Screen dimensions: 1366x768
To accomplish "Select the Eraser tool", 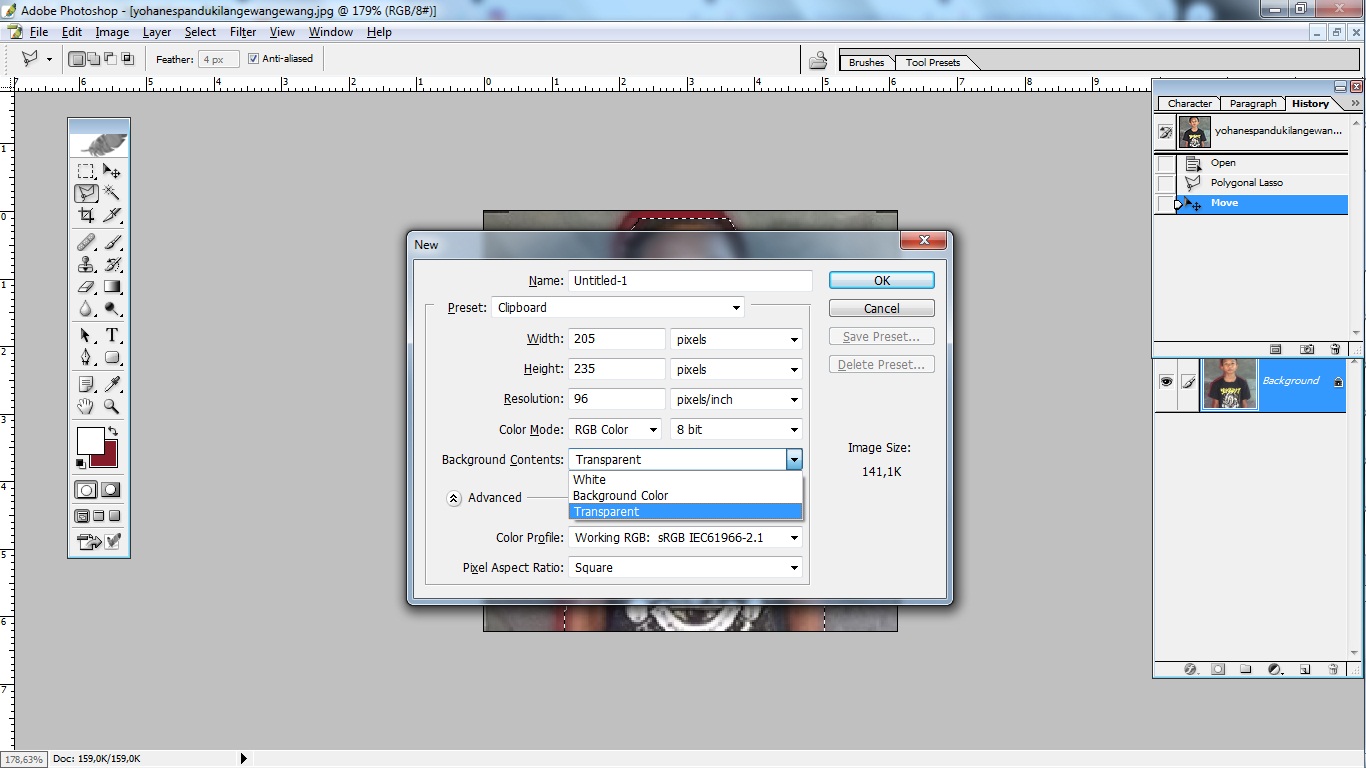I will tap(86, 287).
